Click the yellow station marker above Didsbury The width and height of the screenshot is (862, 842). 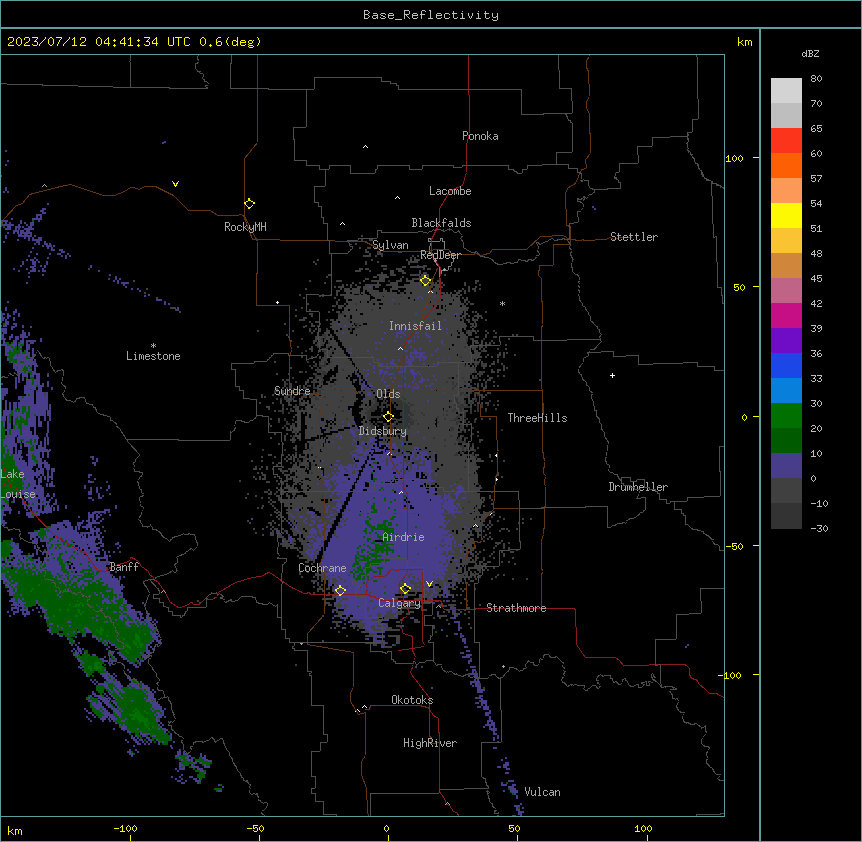pos(388,417)
